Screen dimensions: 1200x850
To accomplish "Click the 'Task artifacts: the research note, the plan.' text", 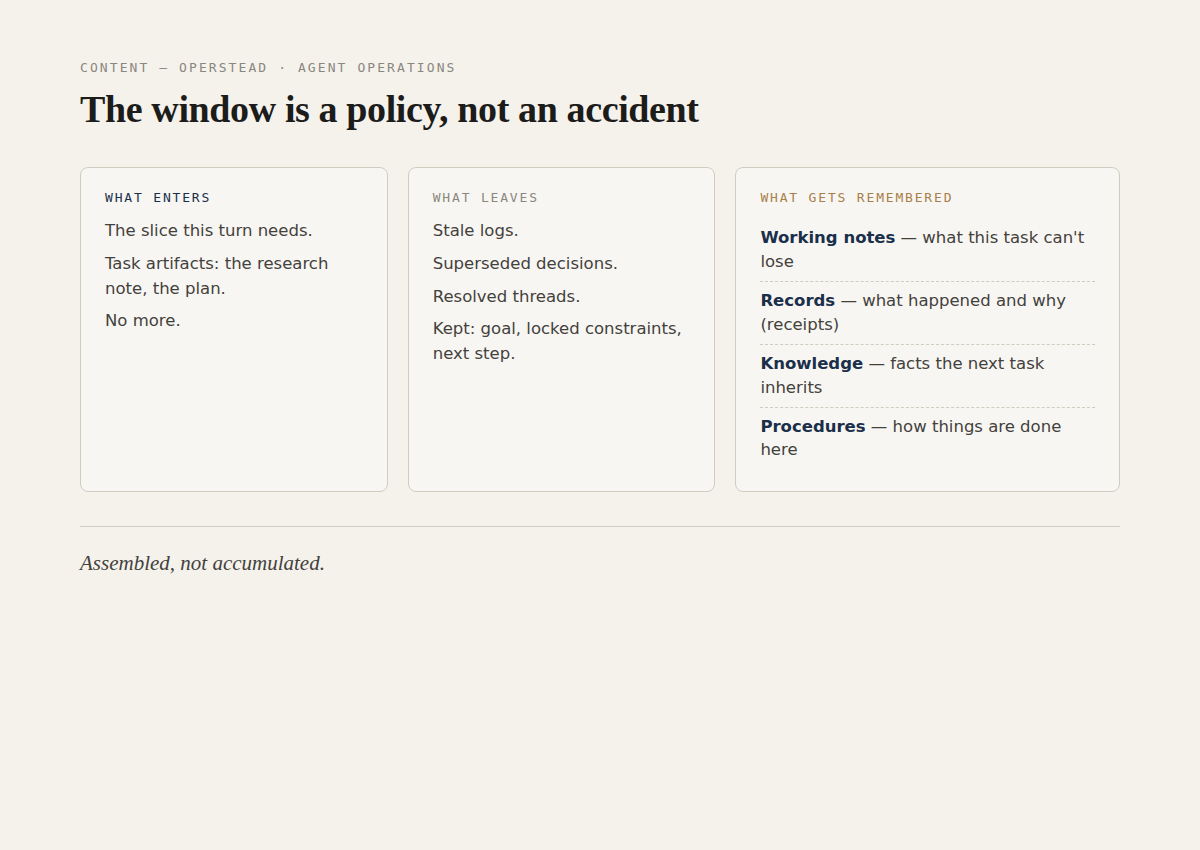I will click(x=217, y=276).
